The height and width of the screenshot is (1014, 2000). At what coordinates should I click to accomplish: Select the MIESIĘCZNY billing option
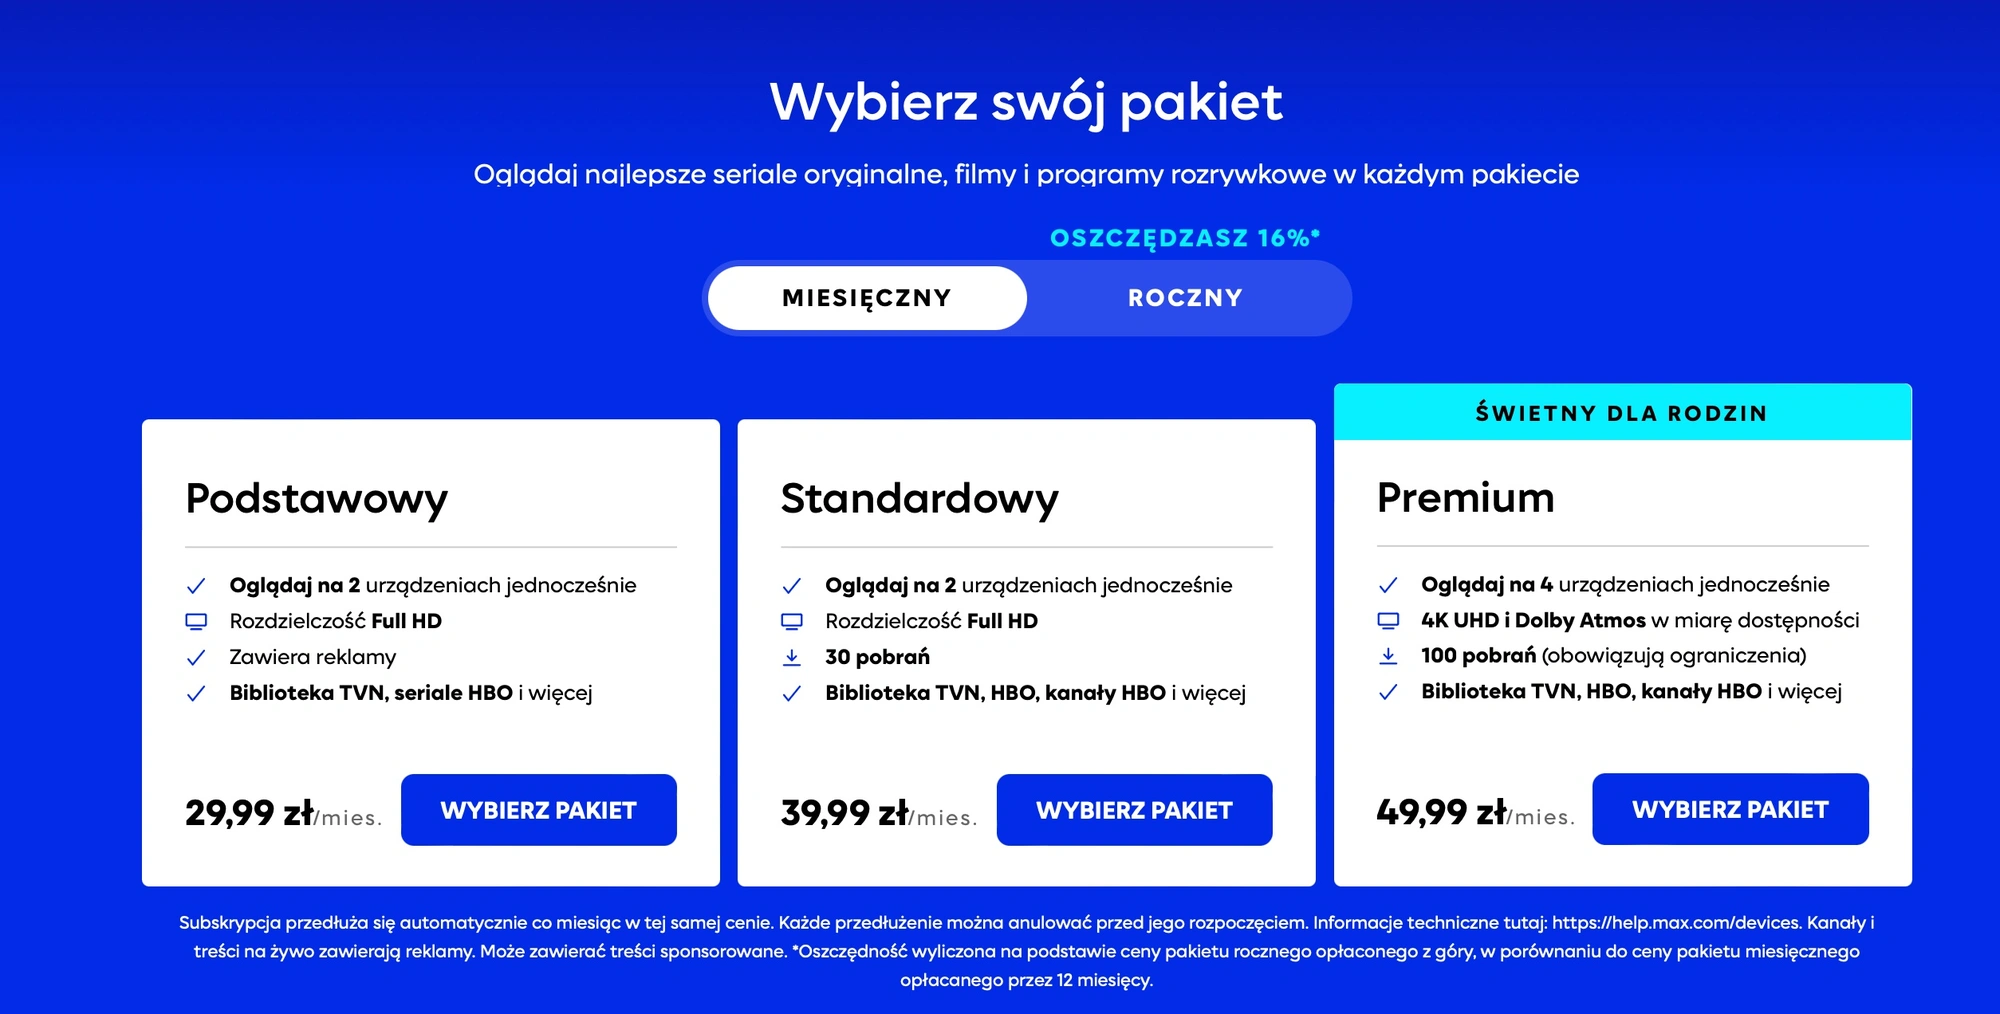pyautogui.click(x=867, y=298)
